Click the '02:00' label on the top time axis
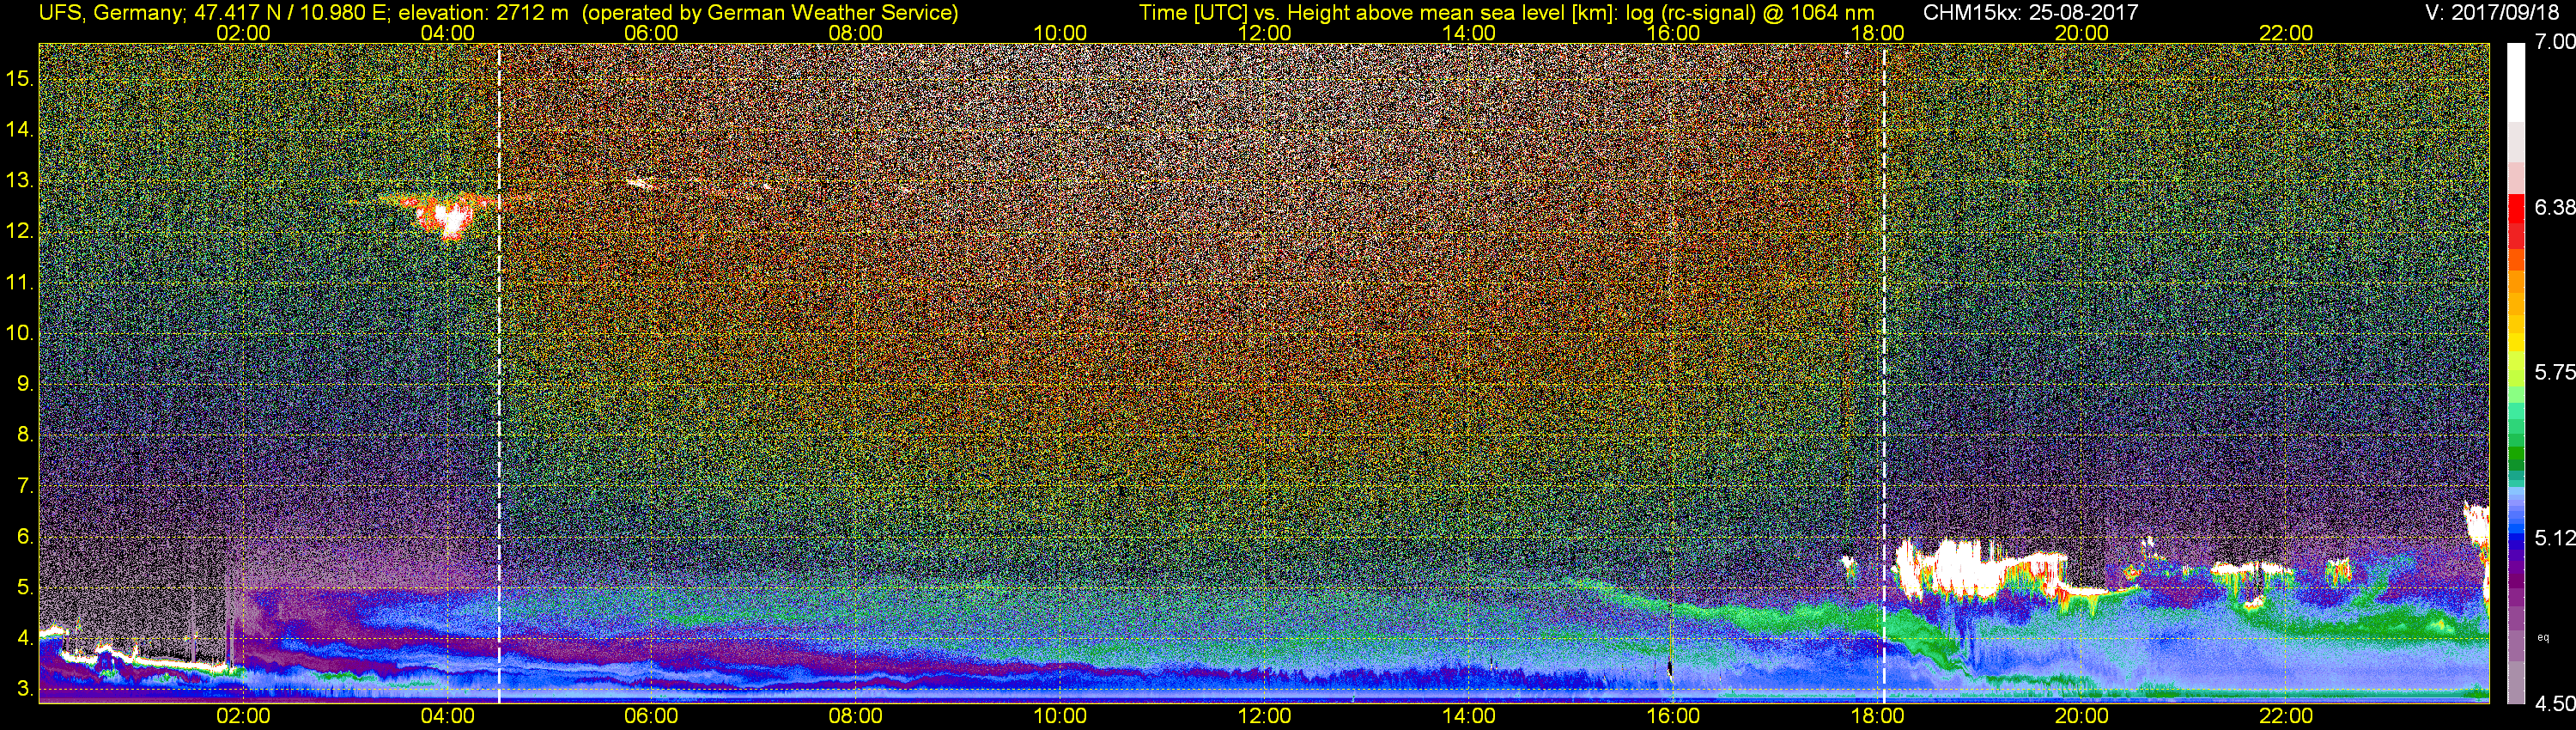Viewport: 2576px width, 730px height. pos(243,33)
